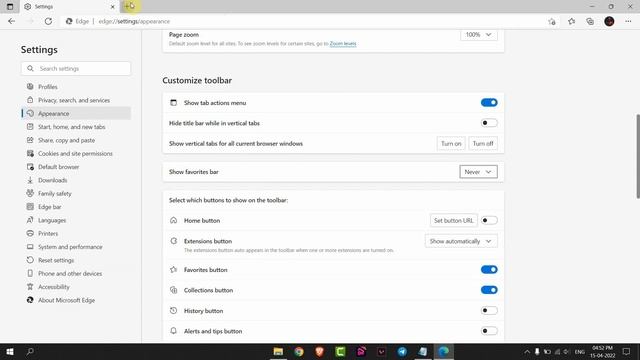
Task: Click Microsoft Edge taskbar icon
Action: [443, 351]
